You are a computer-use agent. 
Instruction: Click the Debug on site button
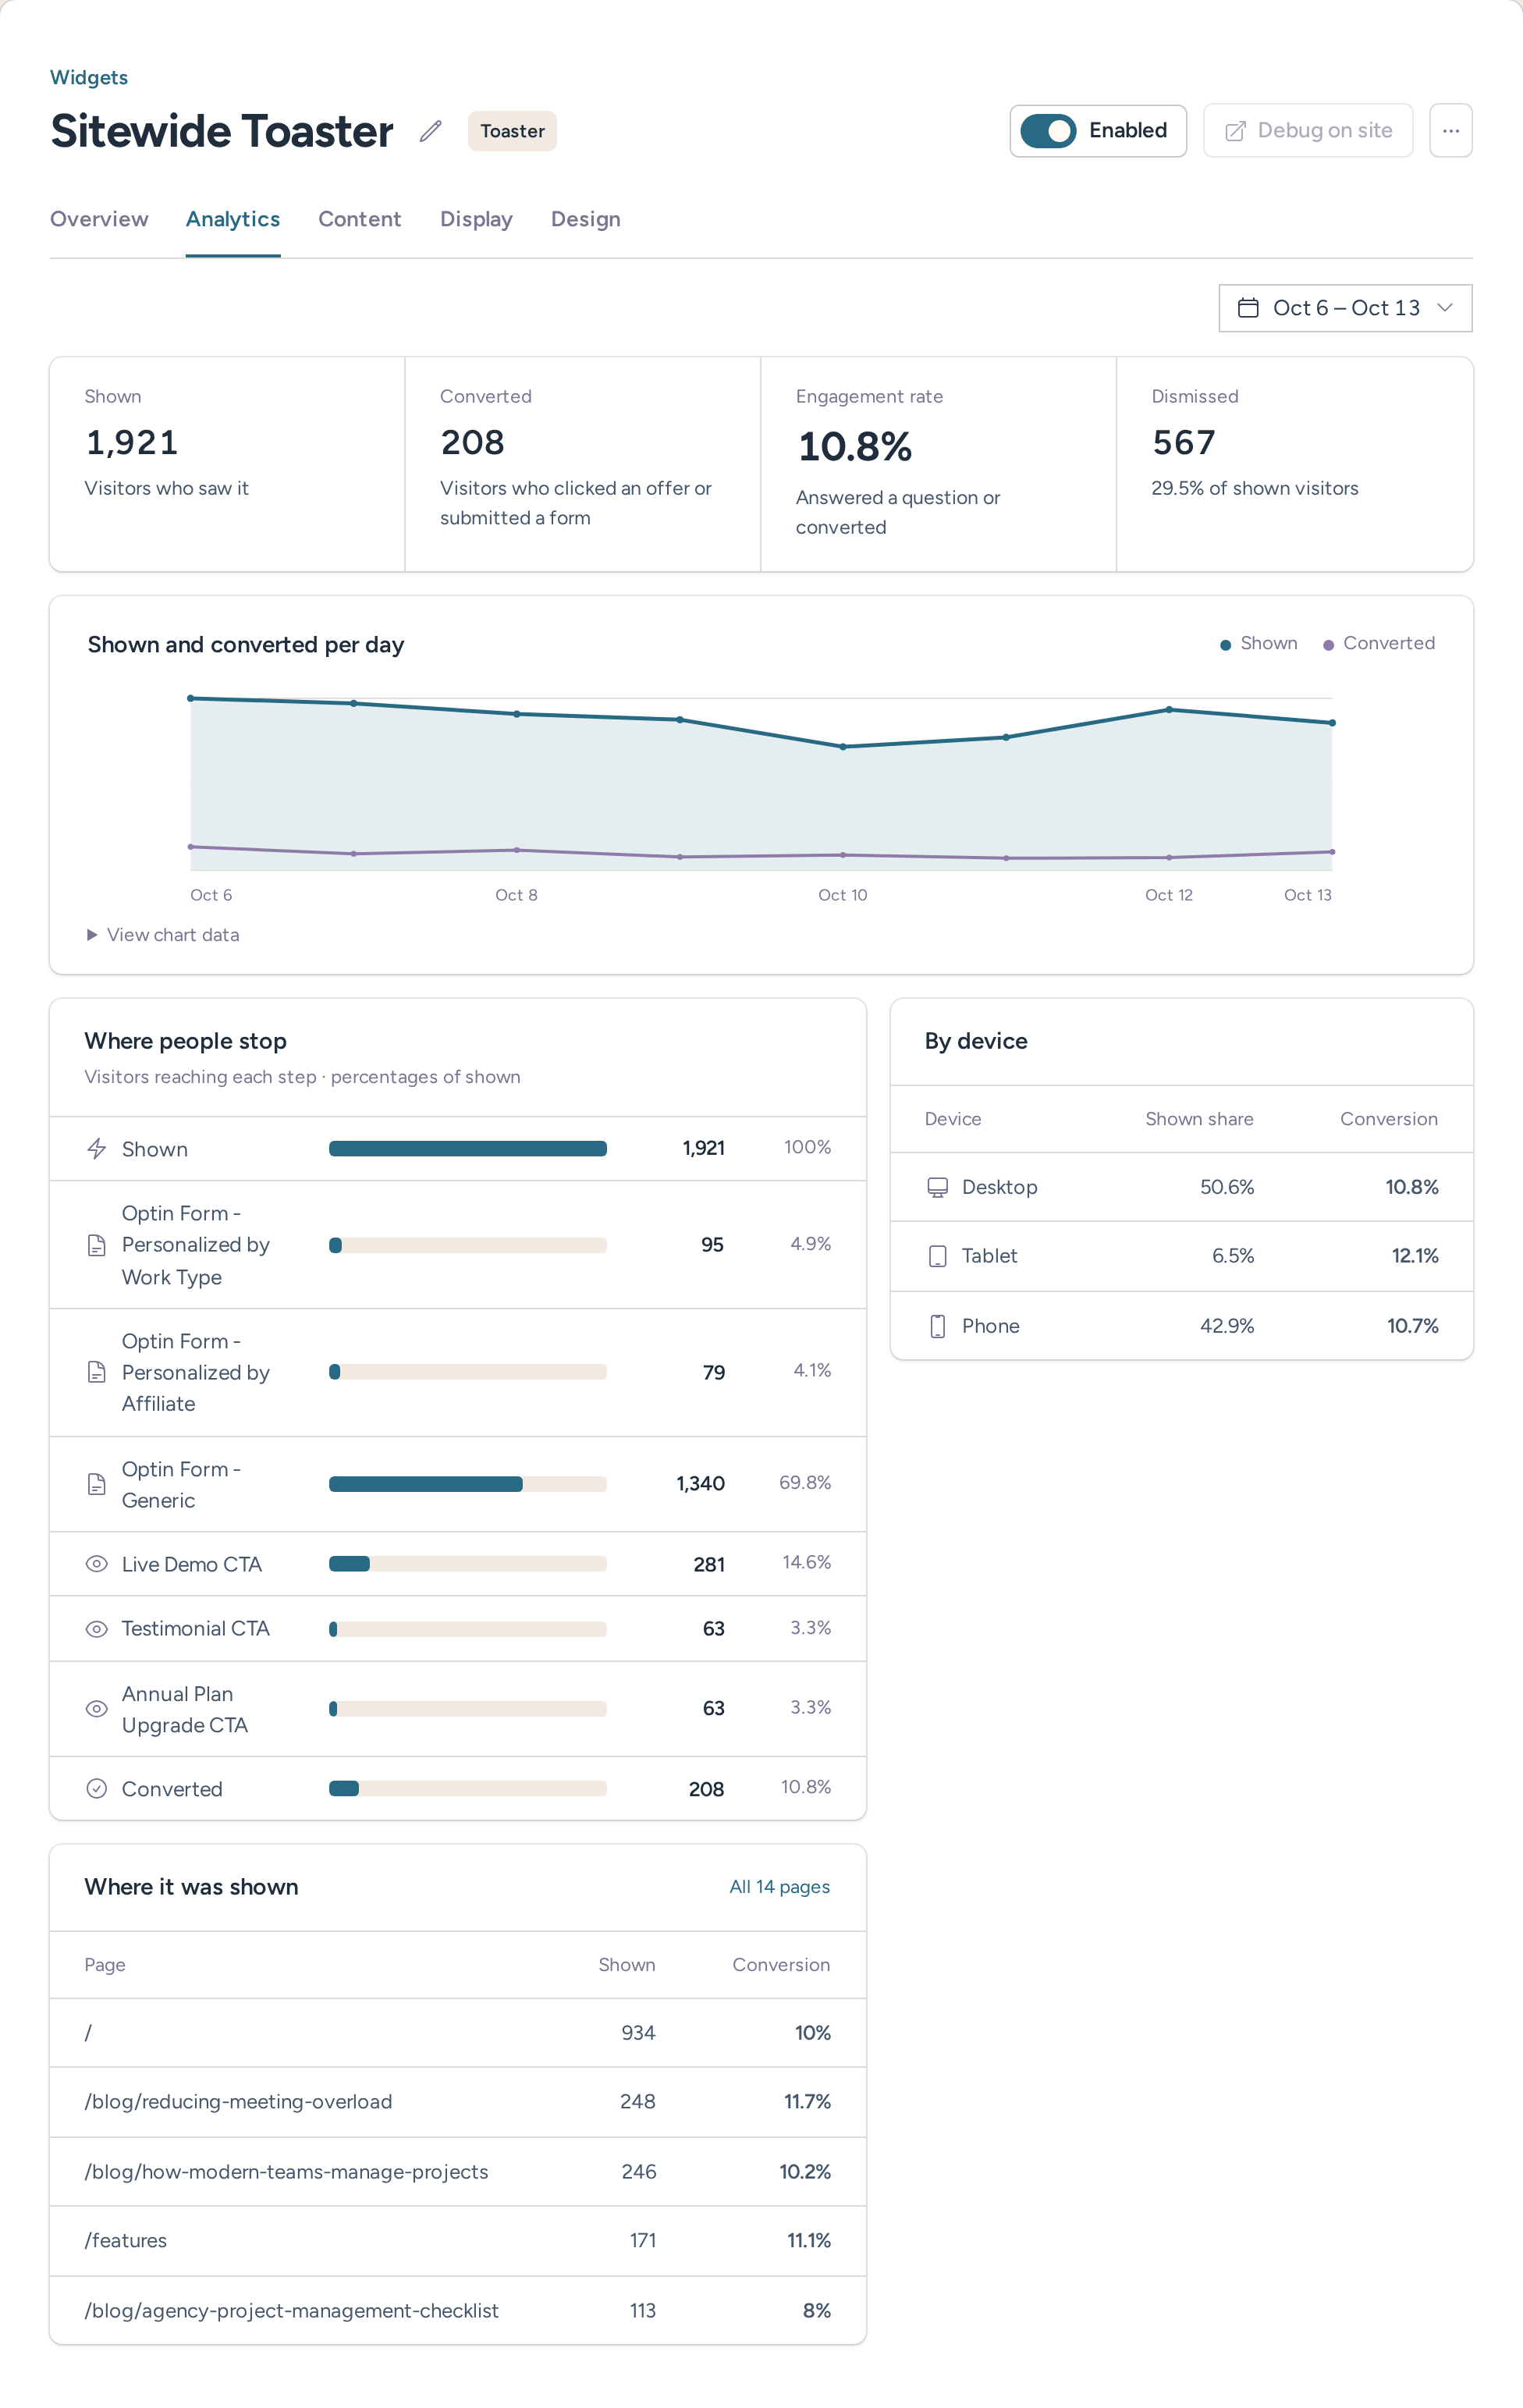tap(1307, 131)
